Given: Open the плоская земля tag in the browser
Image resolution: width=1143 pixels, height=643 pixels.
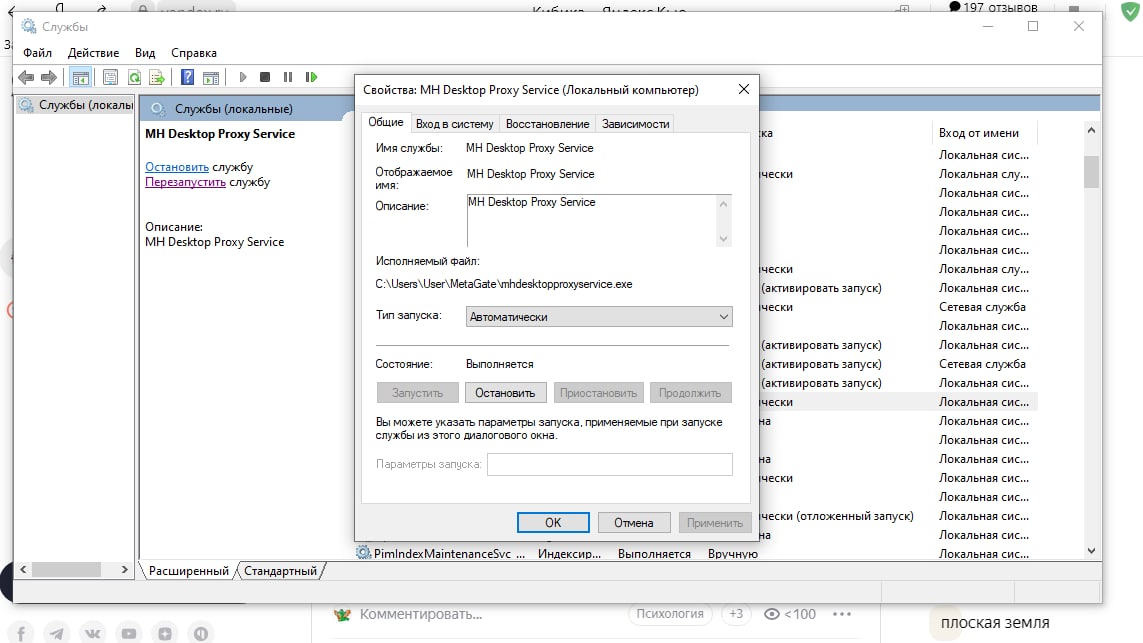Looking at the screenshot, I should click(995, 623).
